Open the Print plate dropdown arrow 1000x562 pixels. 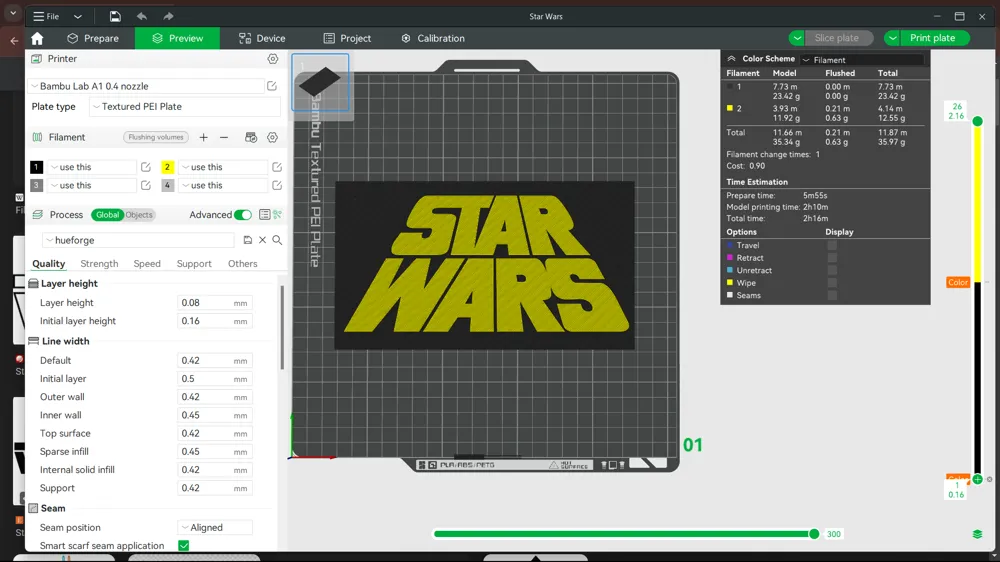click(893, 38)
